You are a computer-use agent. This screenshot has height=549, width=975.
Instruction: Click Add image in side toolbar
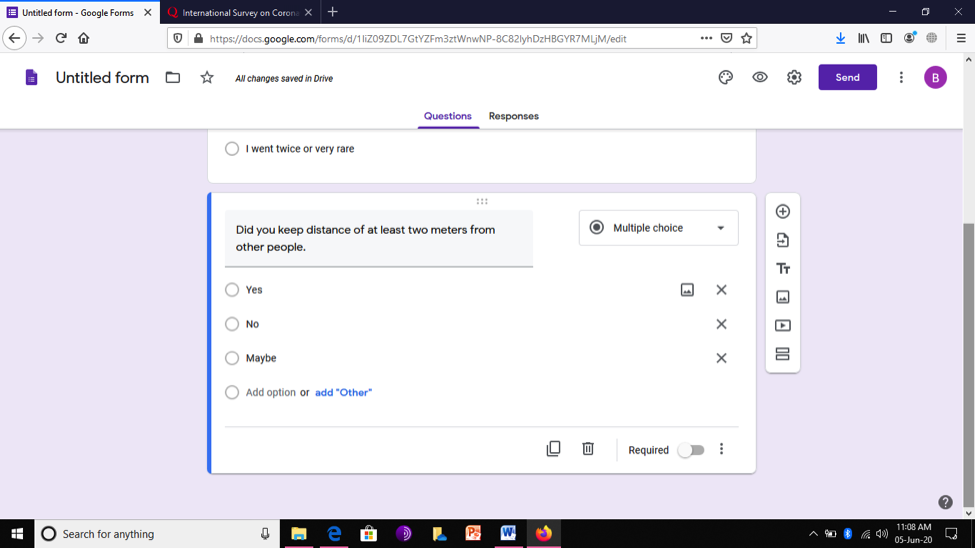[782, 297]
